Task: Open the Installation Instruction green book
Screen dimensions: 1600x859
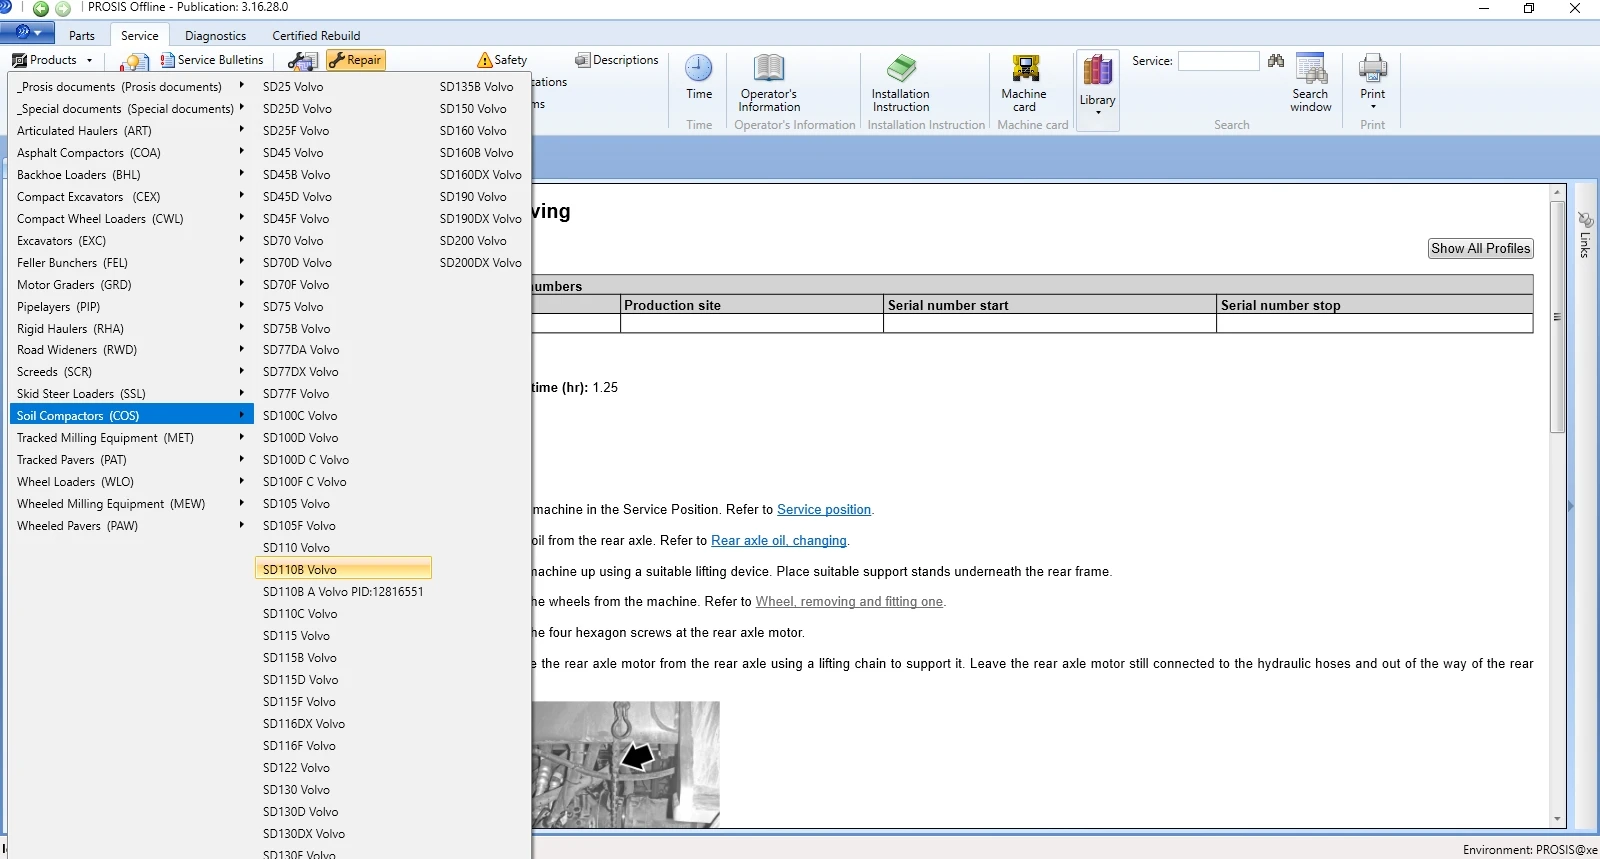Action: (900, 70)
